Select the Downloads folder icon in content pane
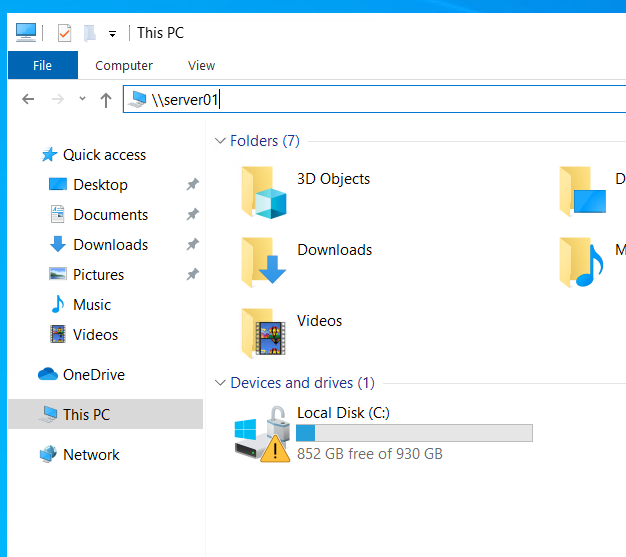The width and height of the screenshot is (626, 557). tap(263, 263)
